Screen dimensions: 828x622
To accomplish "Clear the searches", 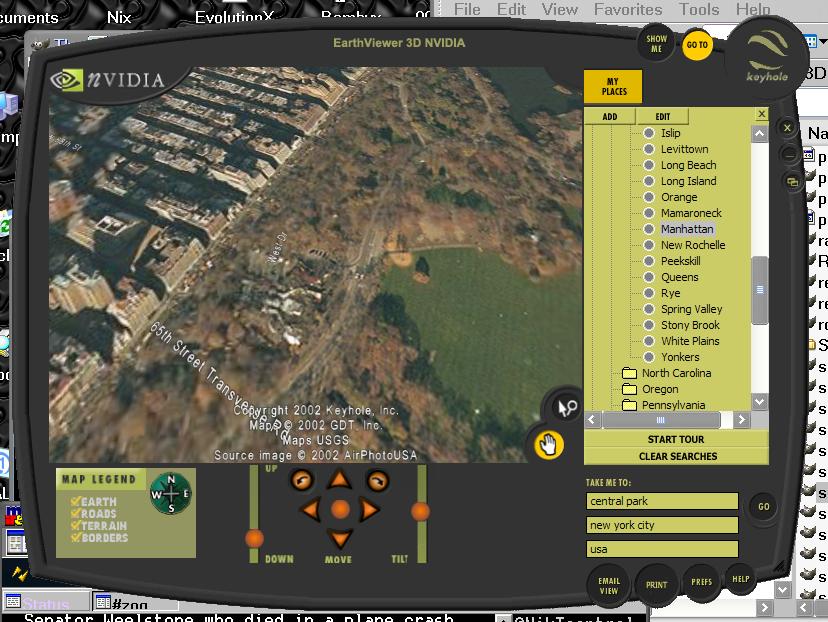I will (x=676, y=456).
